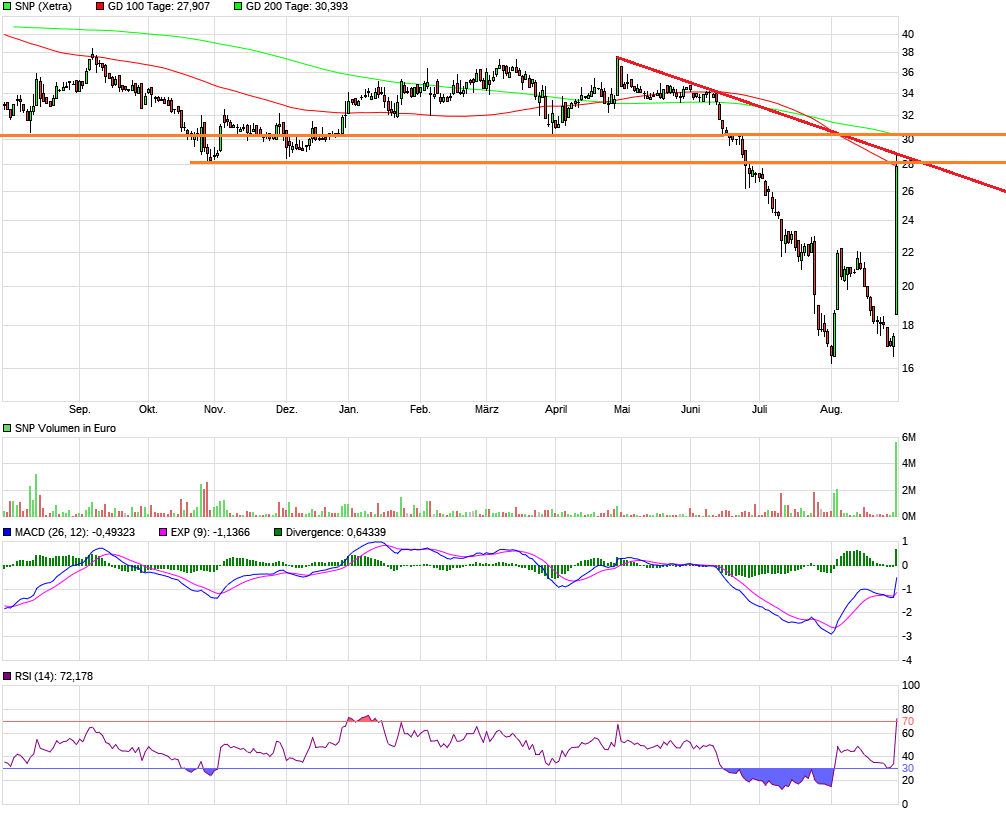This screenshot has height=814, width=1006.
Task: Click the 'Mai' month axis label
Action: click(x=622, y=409)
